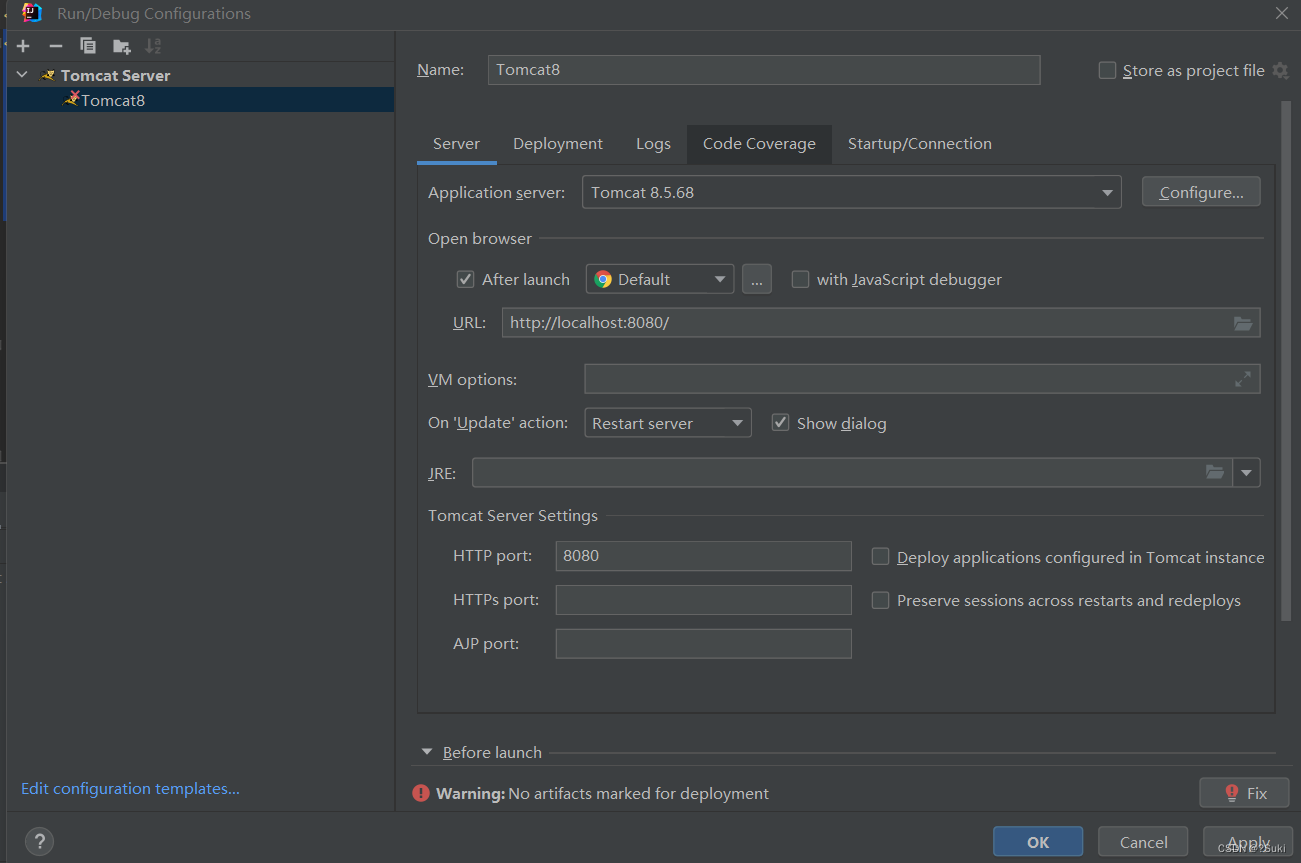Open Application server dropdown Tomcat 8.5.68
Screen dimensions: 1301x863
pos(851,192)
